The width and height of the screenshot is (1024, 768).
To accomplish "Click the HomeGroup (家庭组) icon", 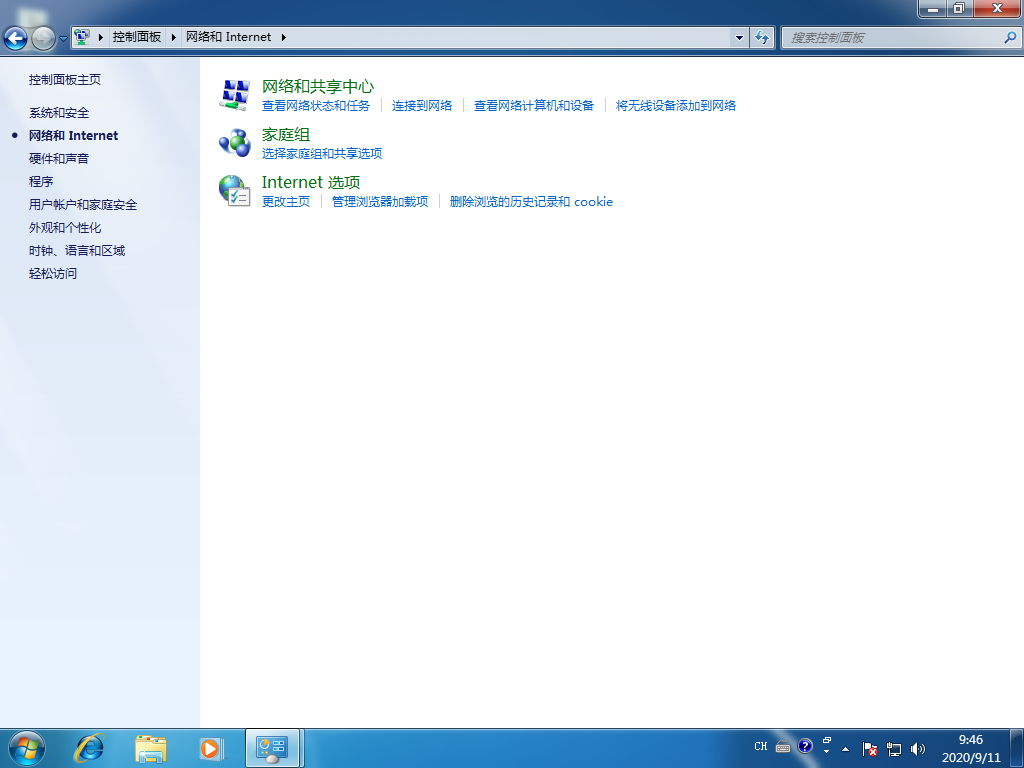I will coord(234,143).
